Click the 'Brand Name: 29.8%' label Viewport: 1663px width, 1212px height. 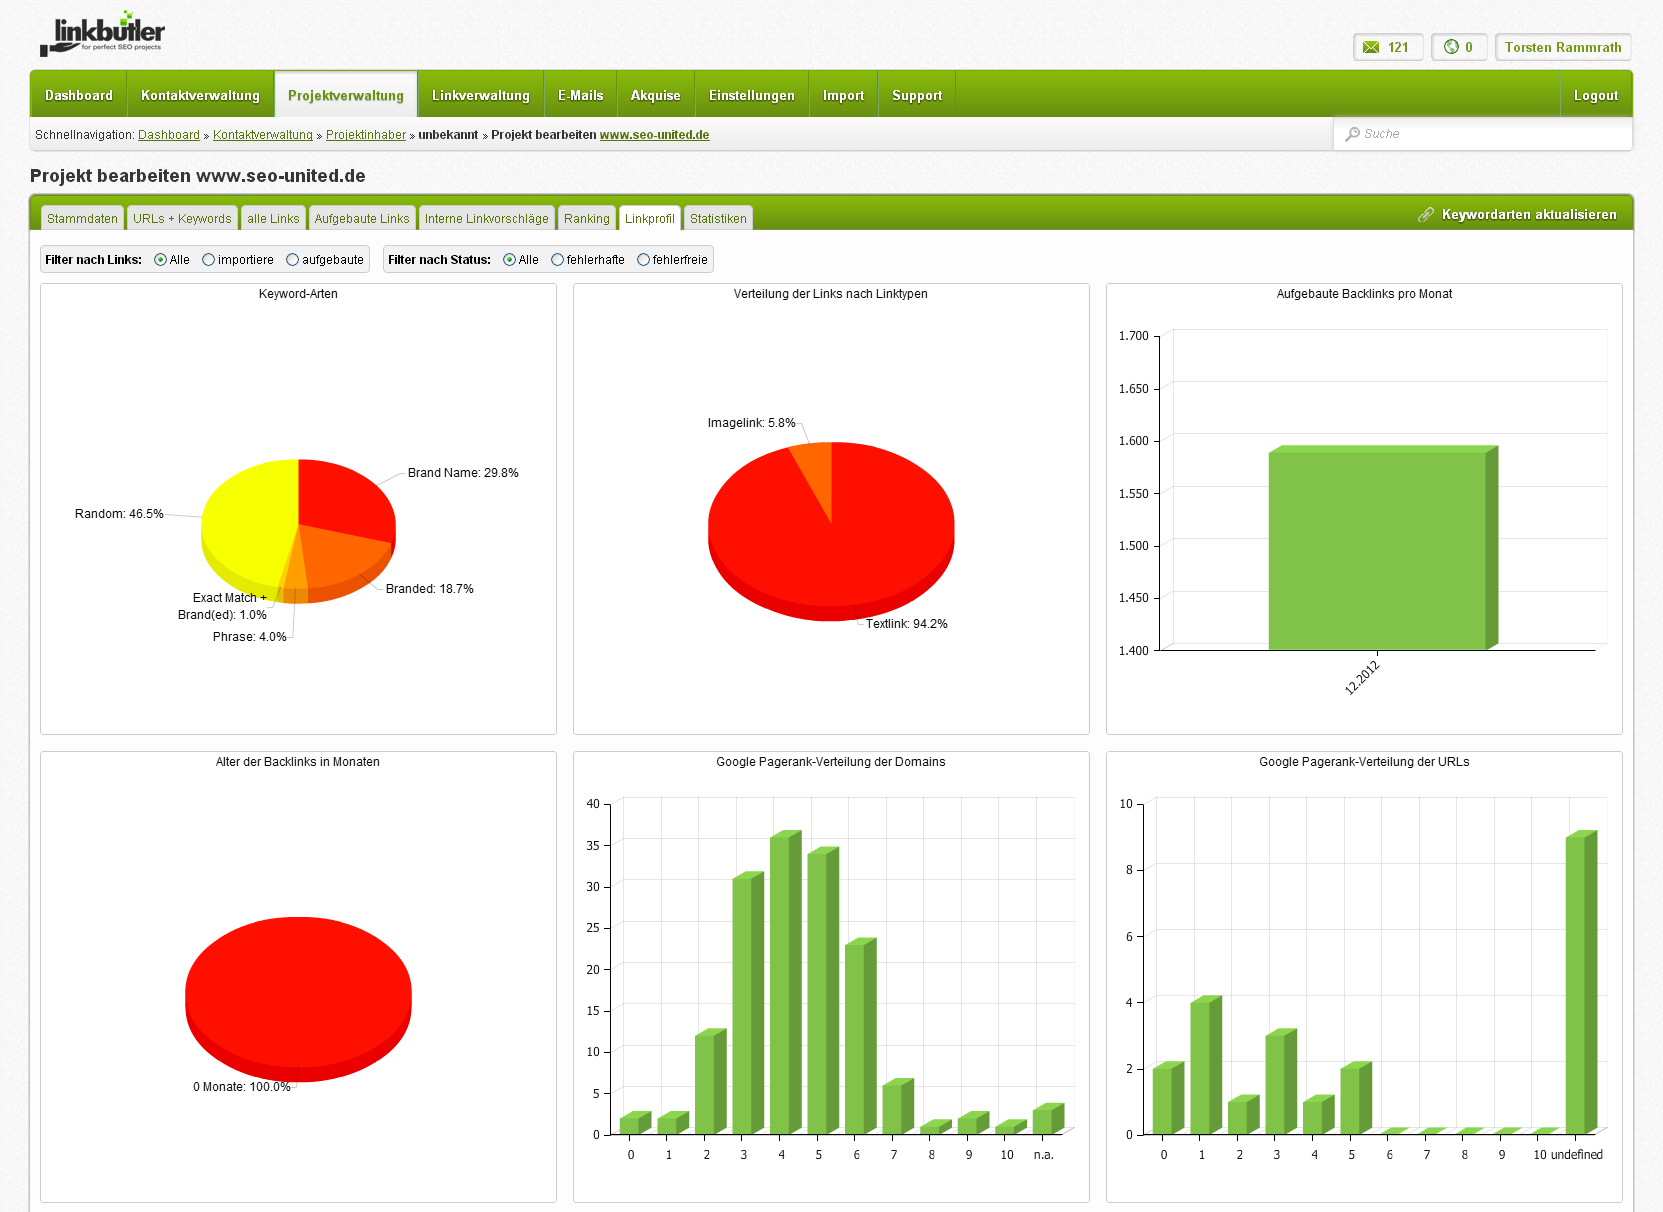[463, 473]
